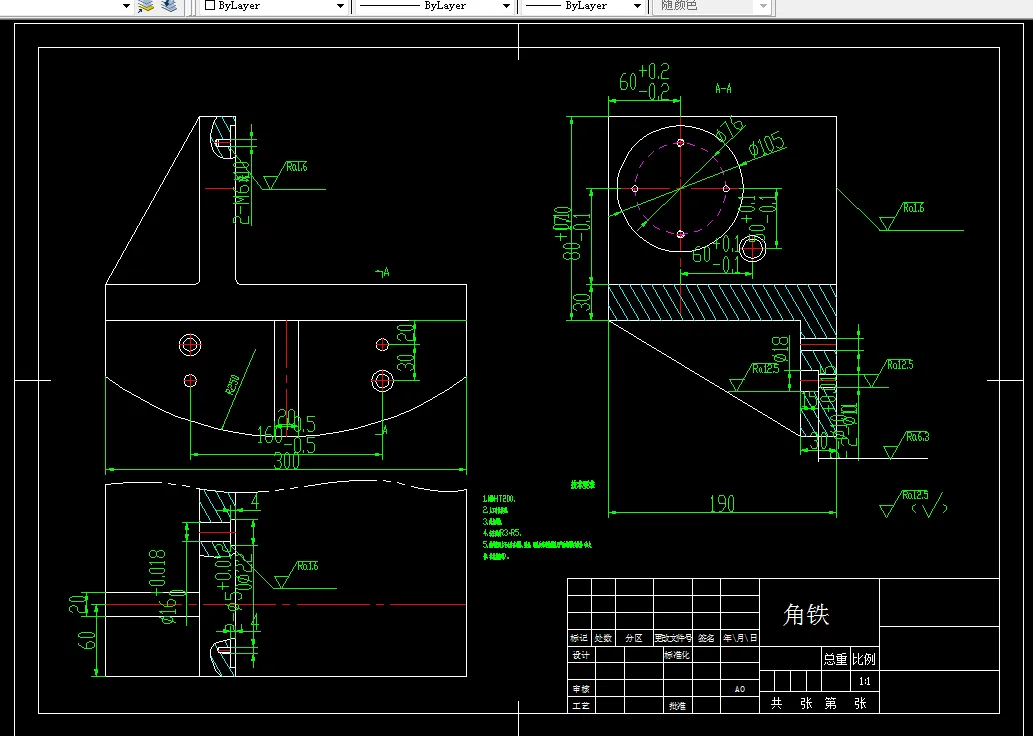This screenshot has width=1033, height=736.
Task: Select the φ18 diameter dimension
Action: [x=780, y=349]
